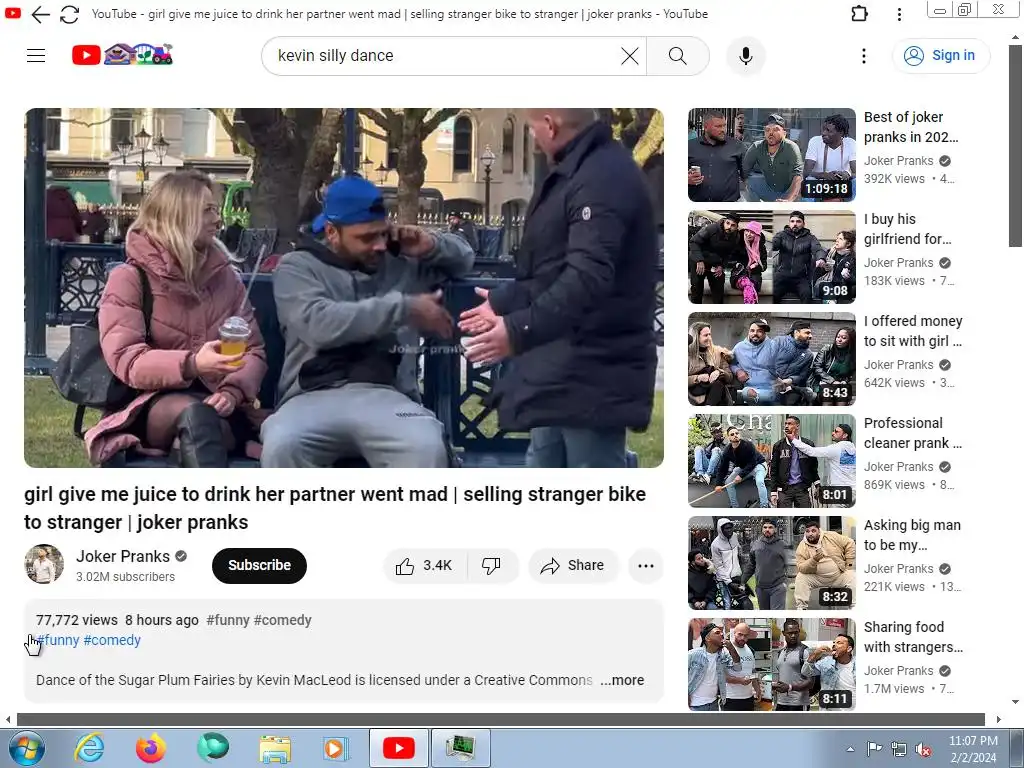The image size is (1024, 768).
Task: Open the Windows Start menu
Action: click(x=27, y=748)
